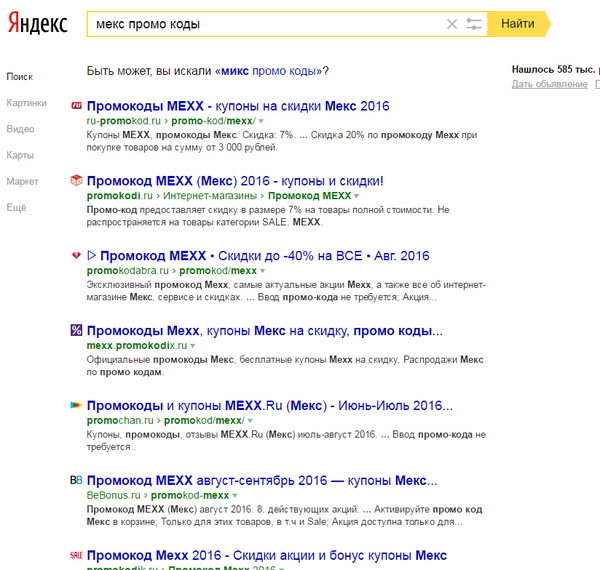The image size is (600, 570).
Task: Click the ru-promokod.ru result favicon
Action: 76,105
